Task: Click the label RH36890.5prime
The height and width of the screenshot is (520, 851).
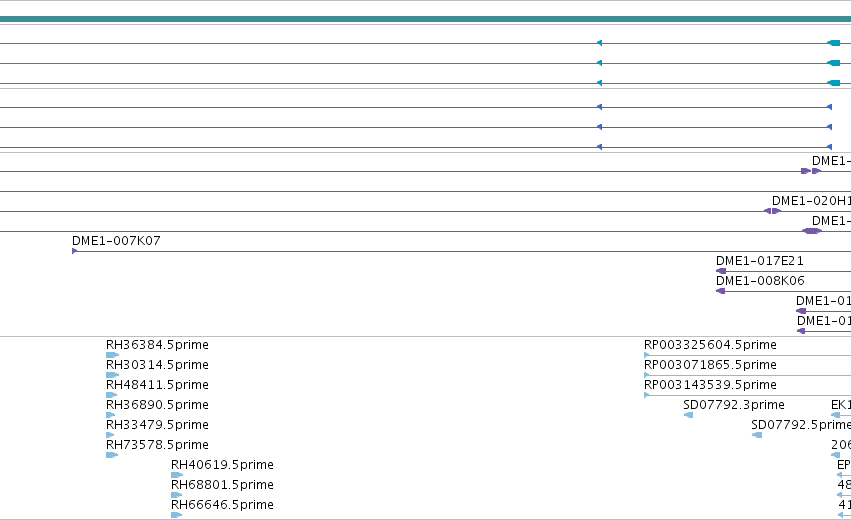Action: 157,405
